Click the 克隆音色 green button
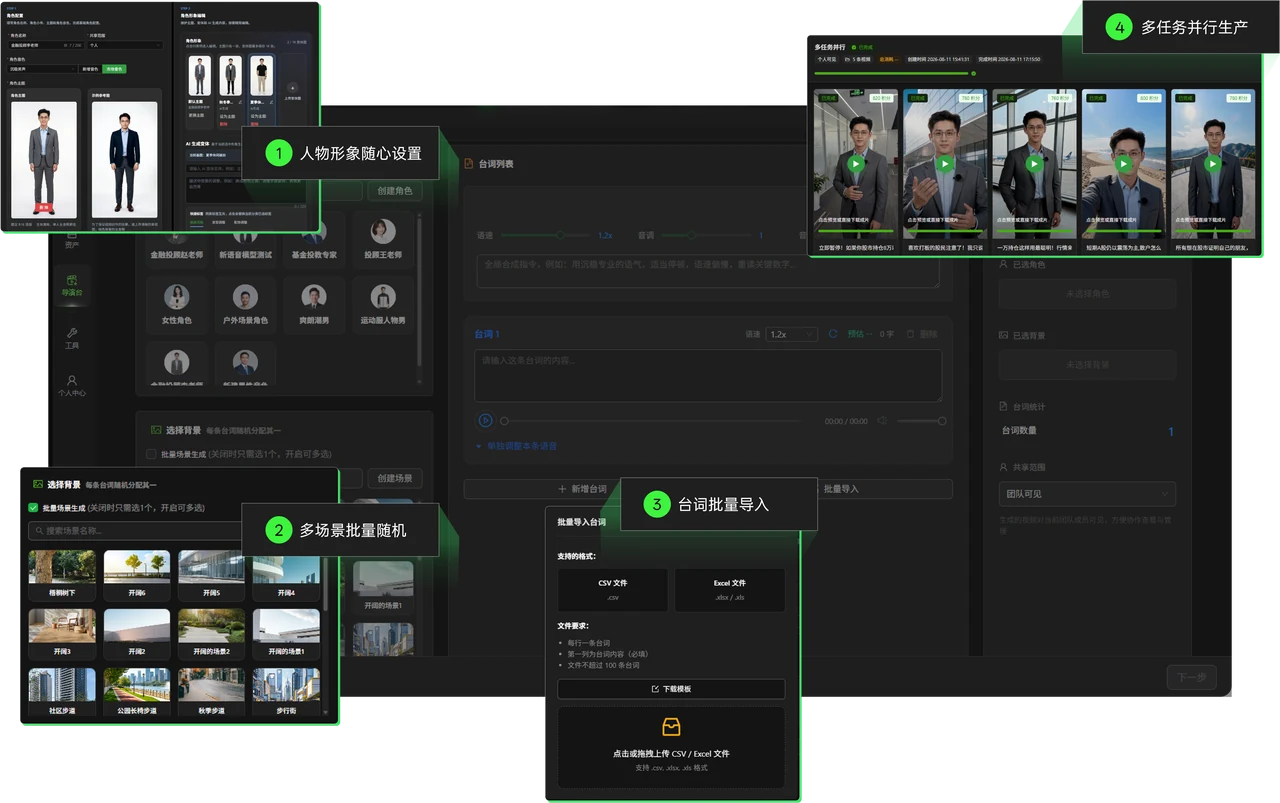Image resolution: width=1280 pixels, height=803 pixels. 116,69
